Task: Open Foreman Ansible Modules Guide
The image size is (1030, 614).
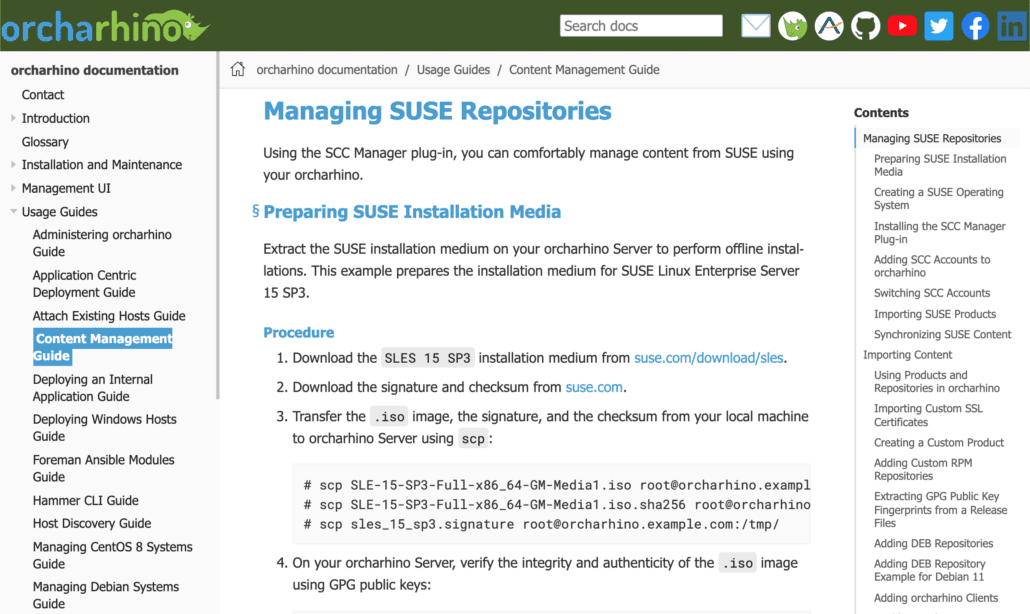Action: (x=103, y=468)
